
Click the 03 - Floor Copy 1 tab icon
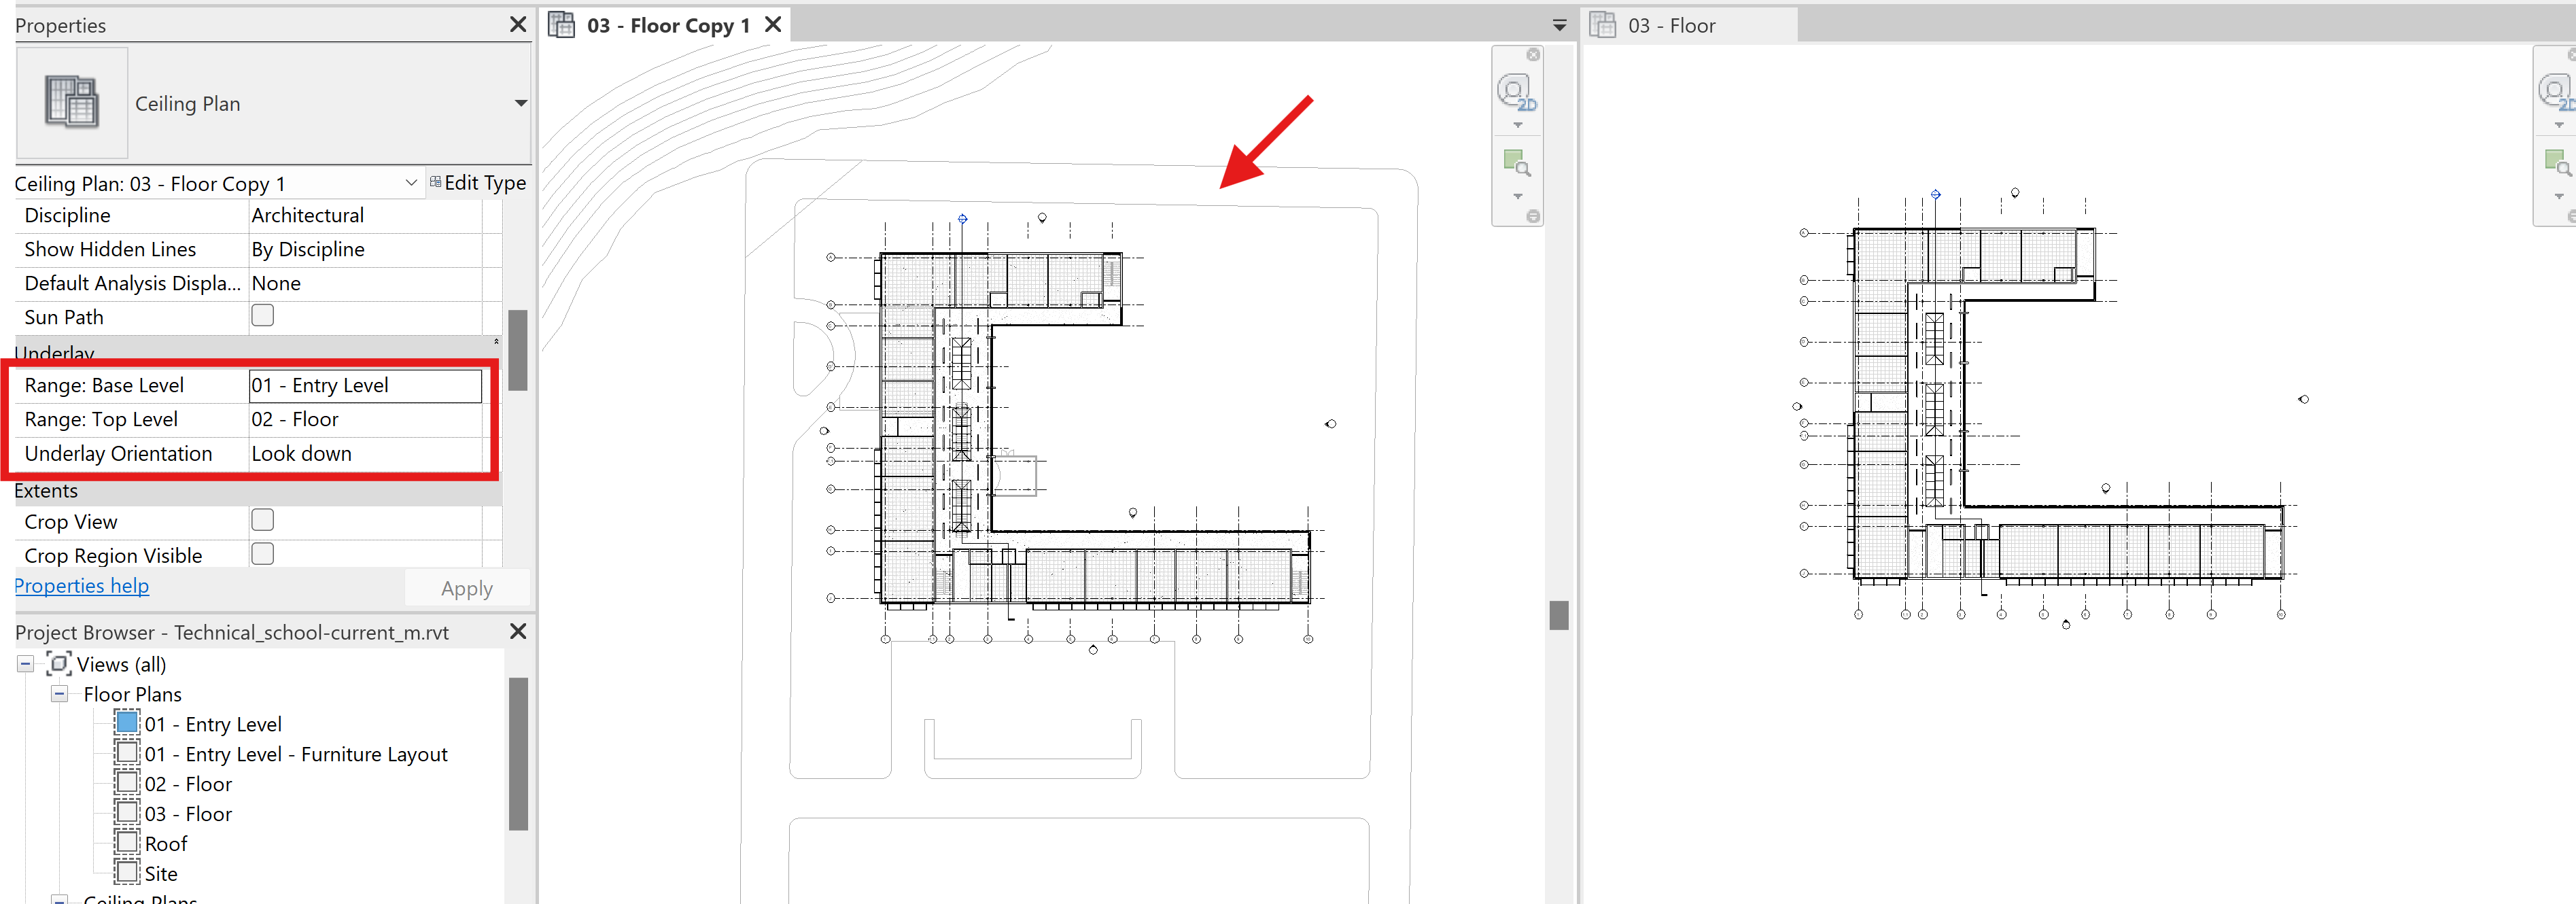click(x=562, y=25)
